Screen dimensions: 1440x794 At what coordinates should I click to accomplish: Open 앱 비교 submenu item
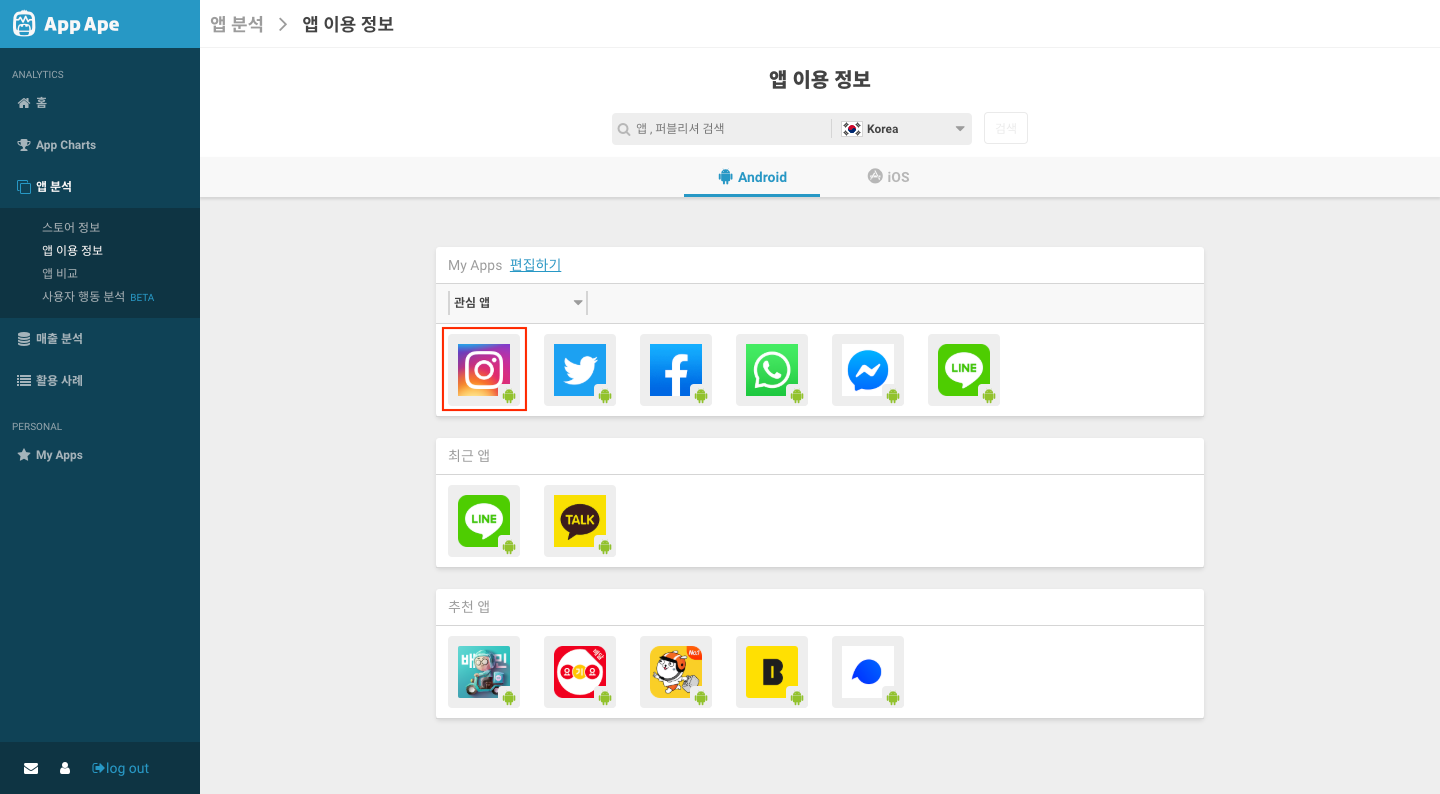pos(60,274)
